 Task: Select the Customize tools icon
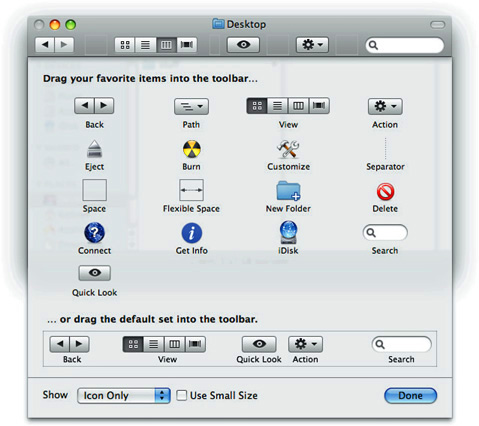(288, 149)
